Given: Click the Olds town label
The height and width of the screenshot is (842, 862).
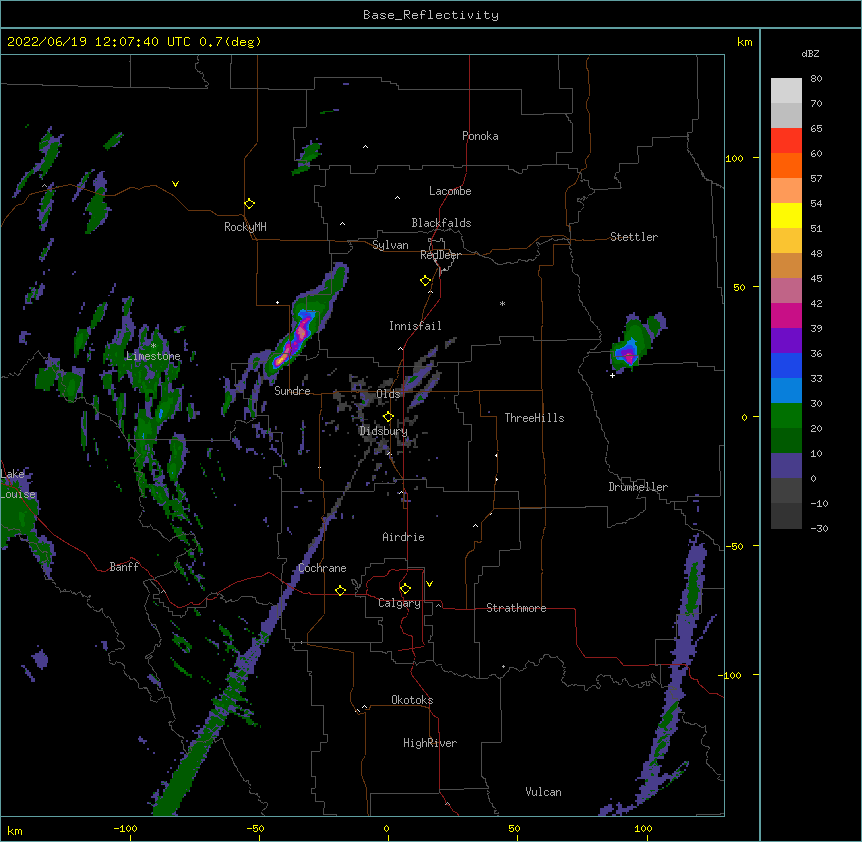Looking at the screenshot, I should click(388, 394).
